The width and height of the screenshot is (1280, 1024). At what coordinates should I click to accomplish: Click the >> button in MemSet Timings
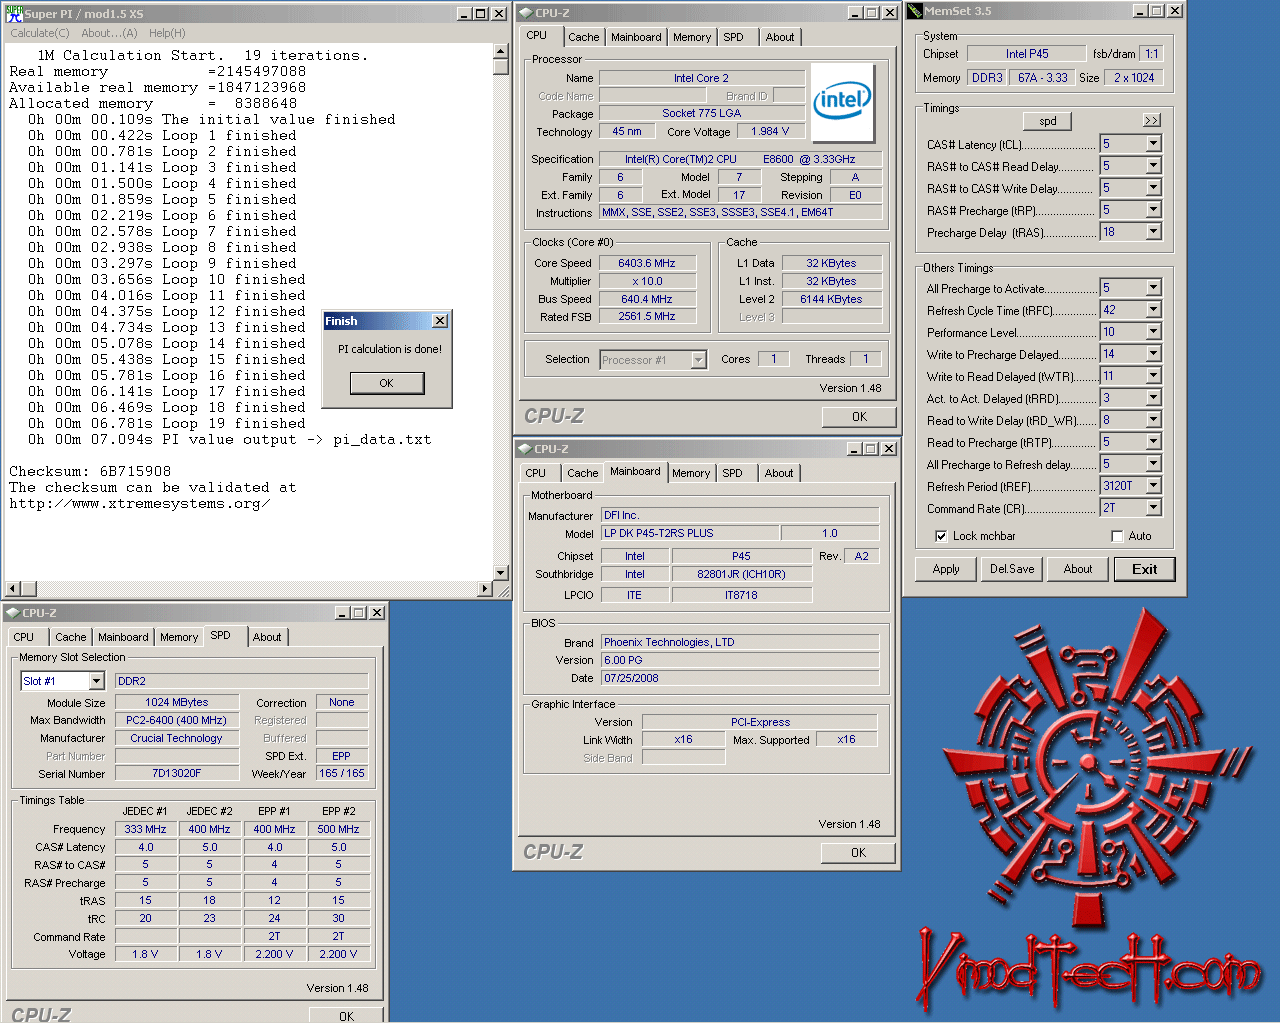tap(1152, 121)
